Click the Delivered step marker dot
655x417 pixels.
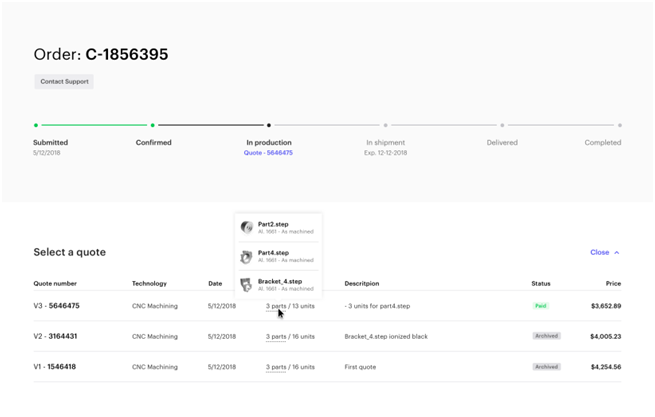[x=502, y=126]
